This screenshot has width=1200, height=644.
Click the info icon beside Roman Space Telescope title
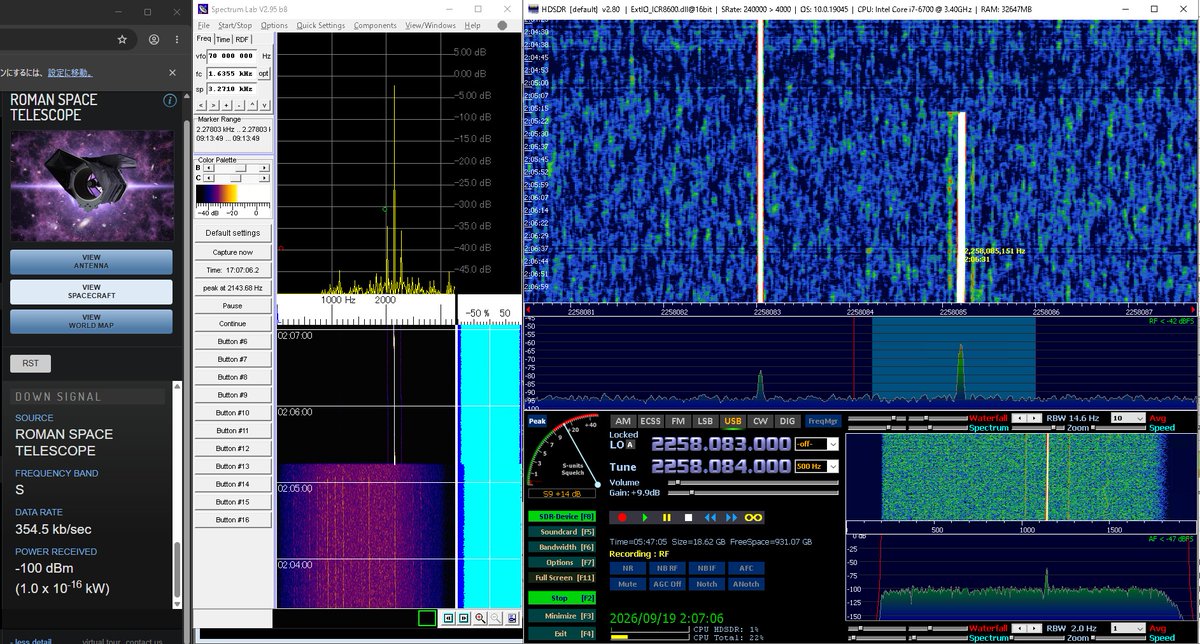170,101
